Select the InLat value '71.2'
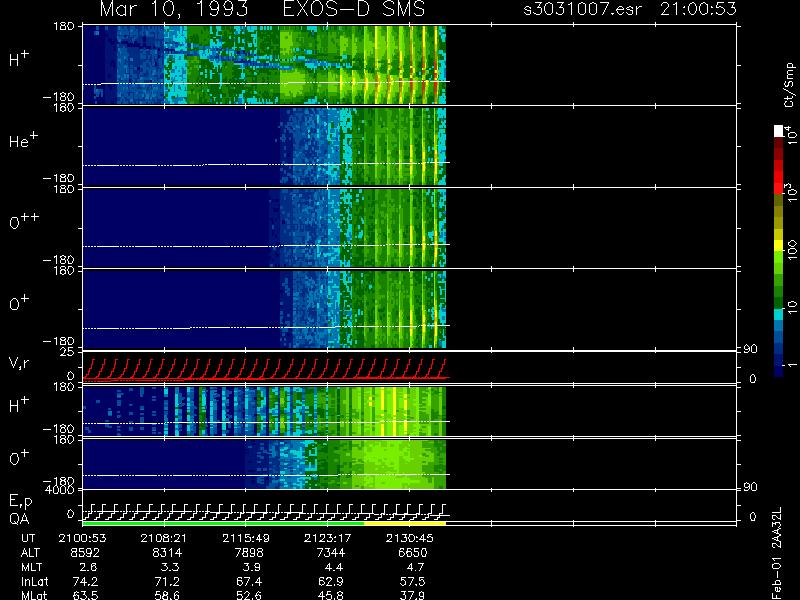This screenshot has width=800, height=600. (167, 581)
